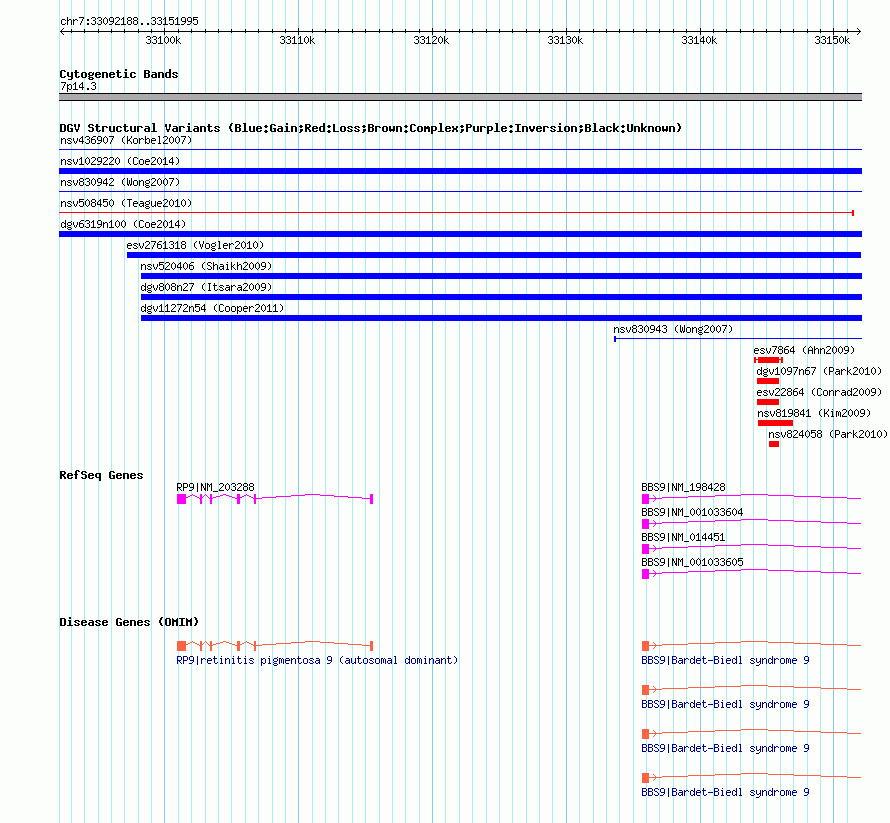This screenshot has height=823, width=890.
Task: Click the magenta RP9 gene model glyph
Action: (x=275, y=499)
